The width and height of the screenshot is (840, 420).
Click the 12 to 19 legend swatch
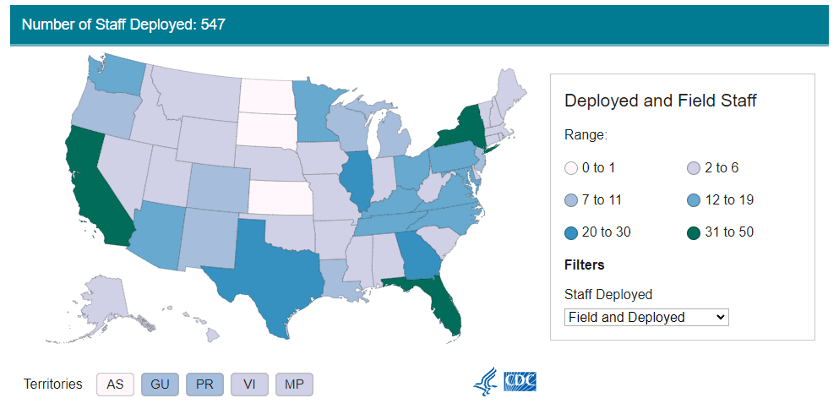(692, 200)
